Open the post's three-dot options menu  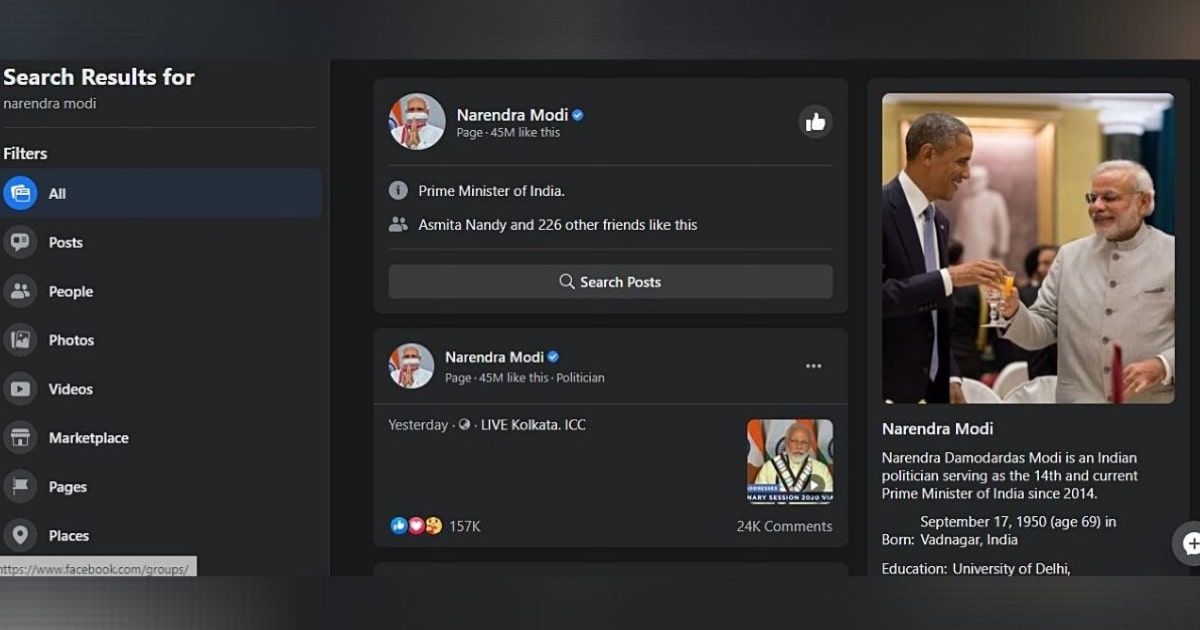pyautogui.click(x=814, y=366)
